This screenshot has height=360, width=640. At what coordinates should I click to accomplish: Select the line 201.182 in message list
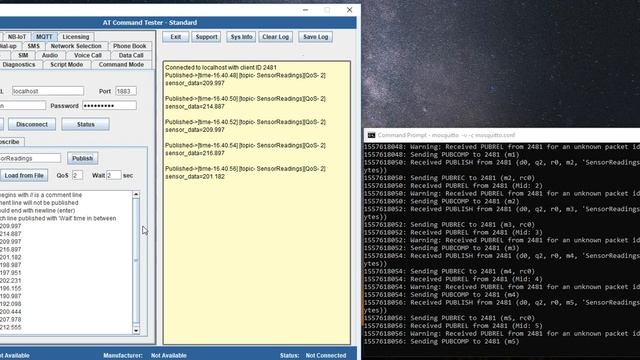click(11, 257)
